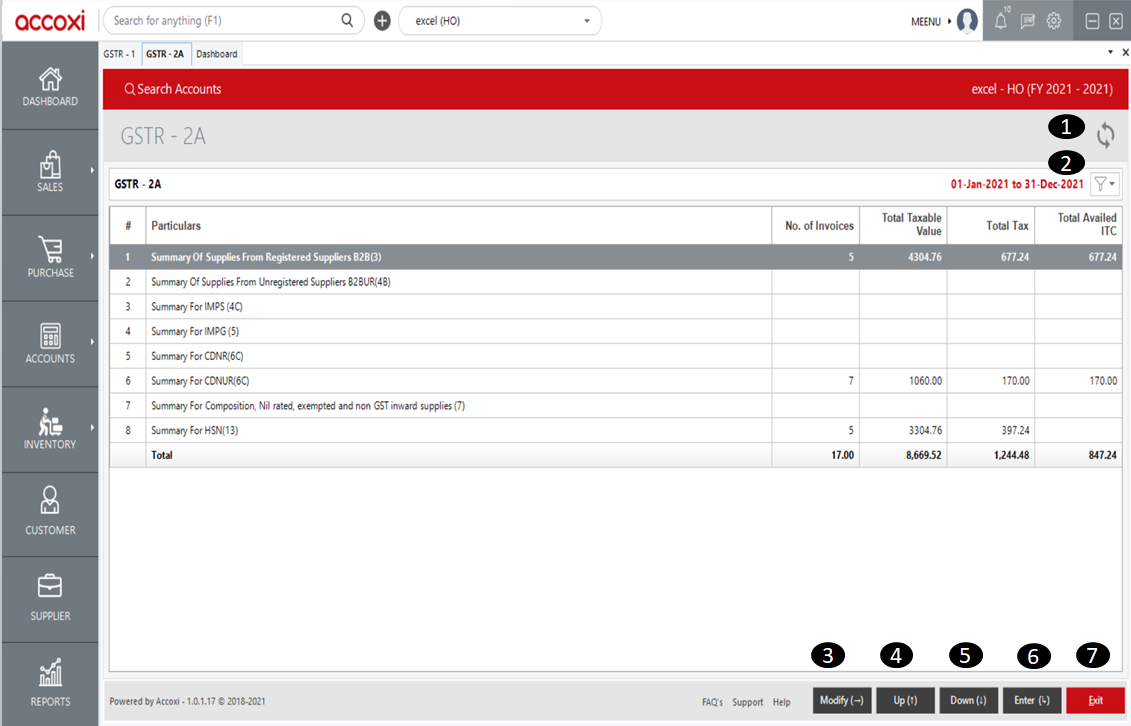1131x726 pixels.
Task: Open the Support link
Action: [747, 702]
